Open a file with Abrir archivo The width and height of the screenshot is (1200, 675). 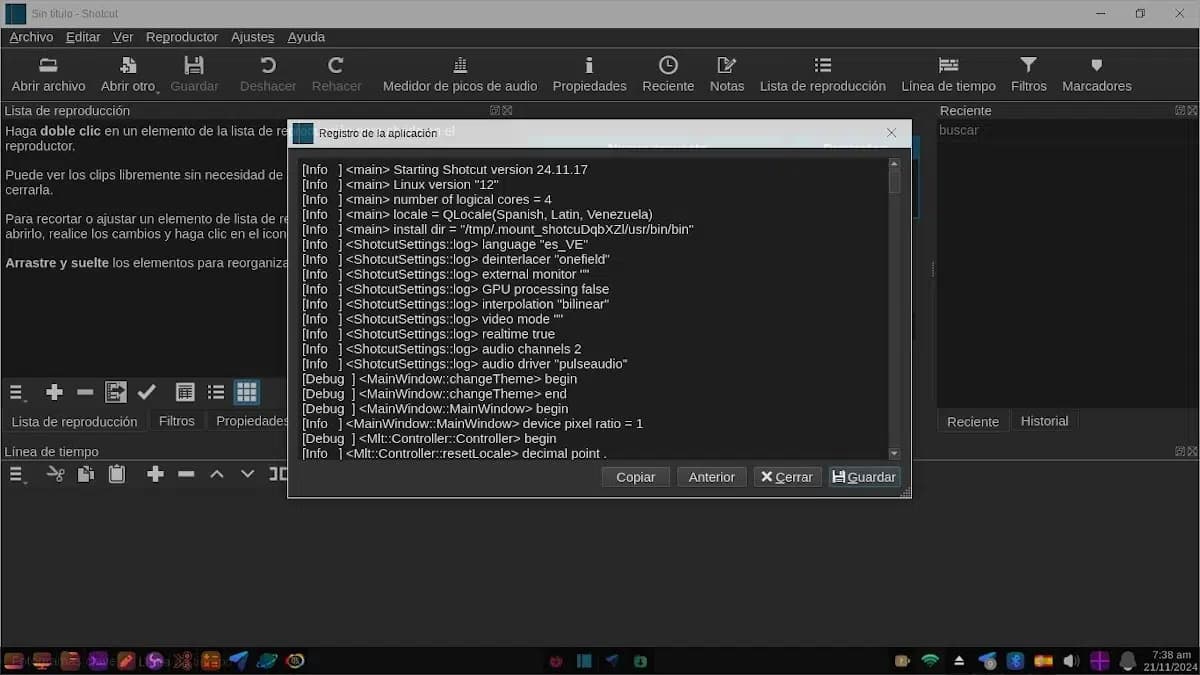pos(48,75)
